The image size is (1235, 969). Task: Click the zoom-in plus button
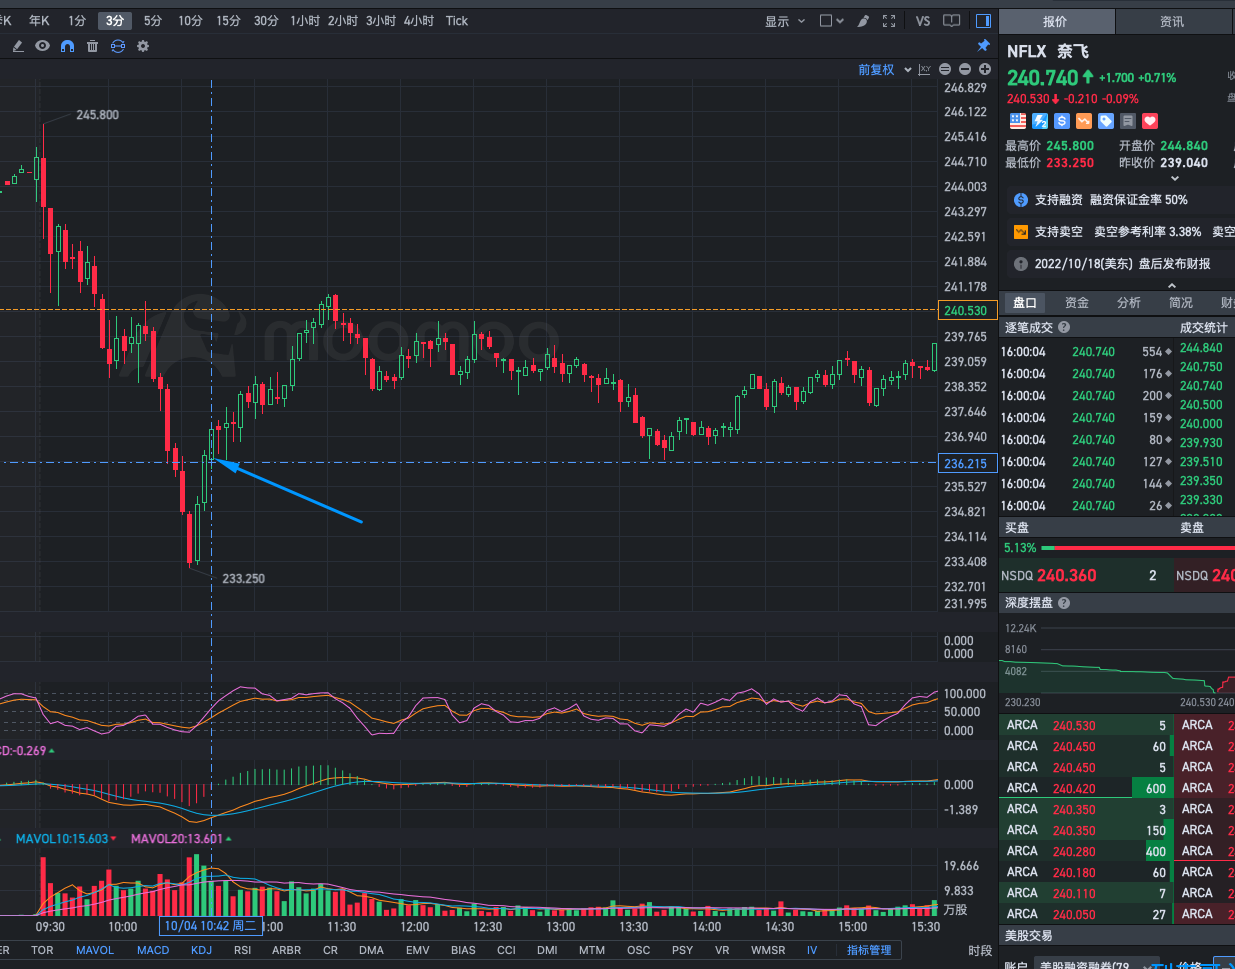[x=985, y=69]
